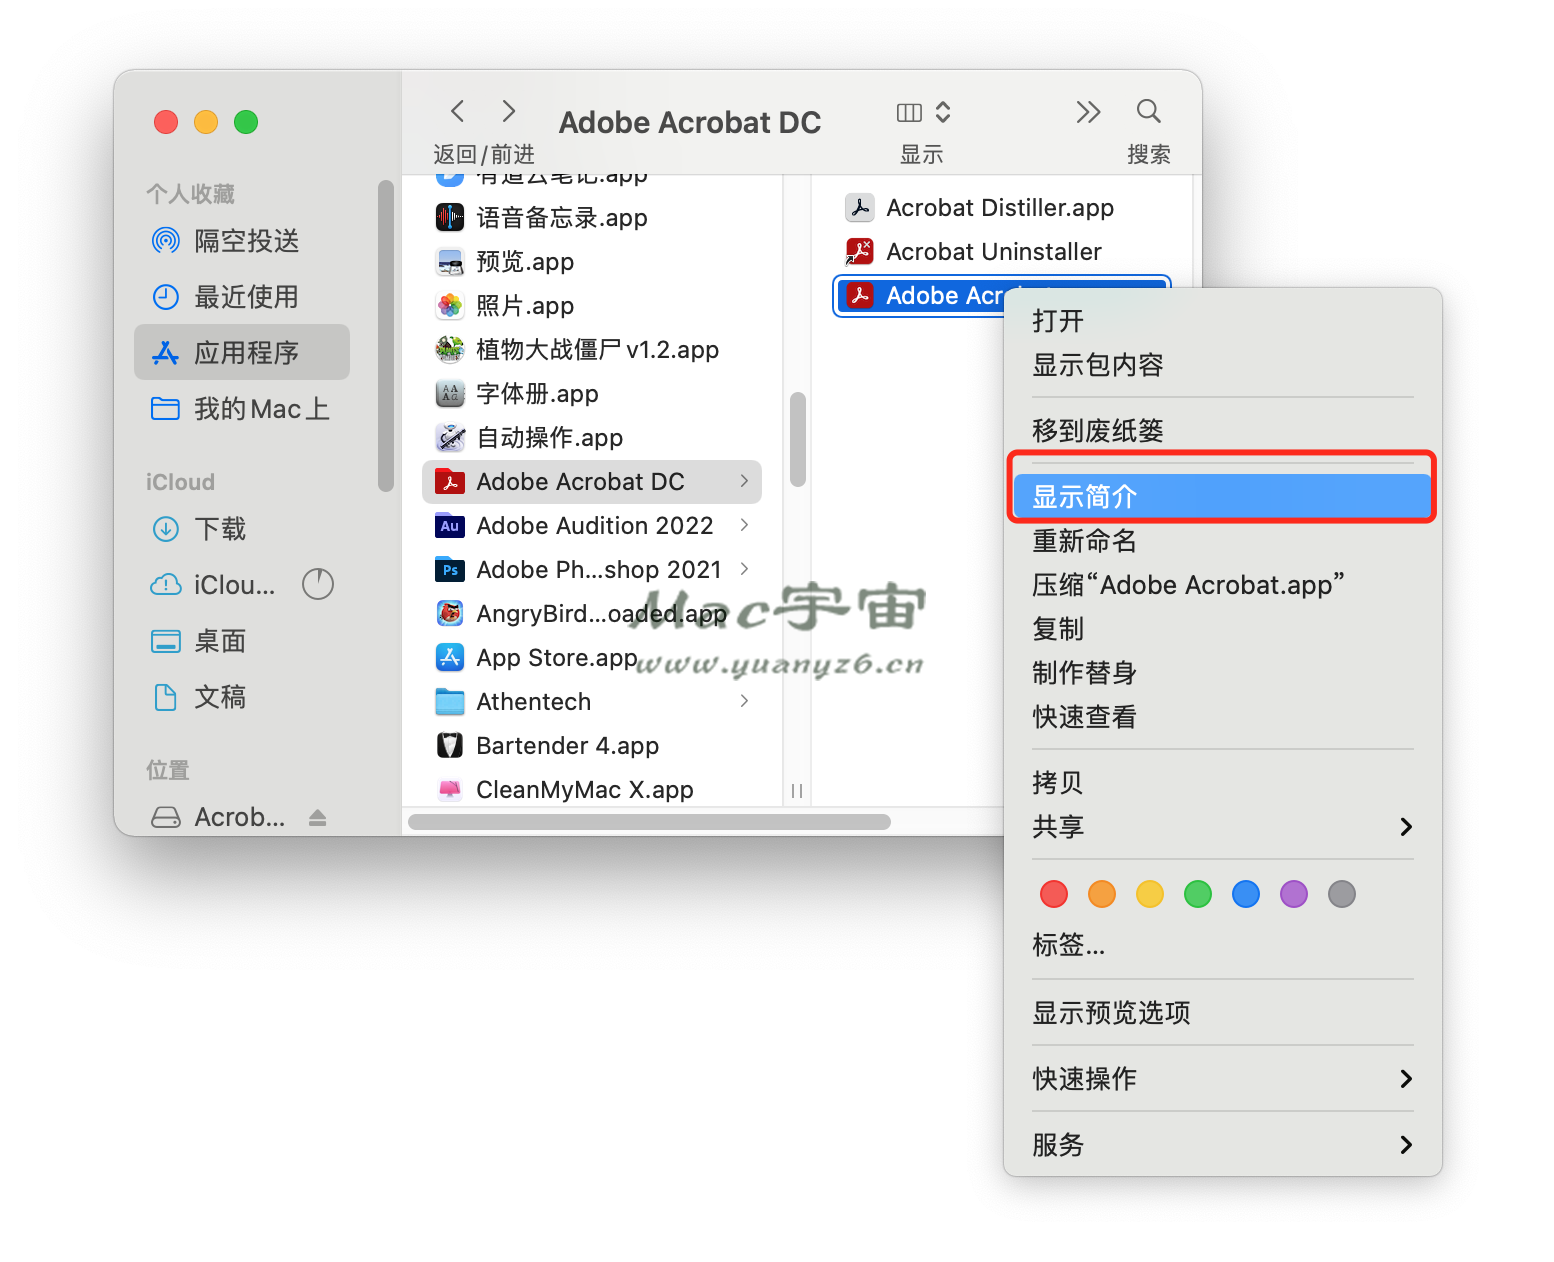The image size is (1554, 1262).
Task: Eject the Acrob... volume
Action: pyautogui.click(x=318, y=818)
